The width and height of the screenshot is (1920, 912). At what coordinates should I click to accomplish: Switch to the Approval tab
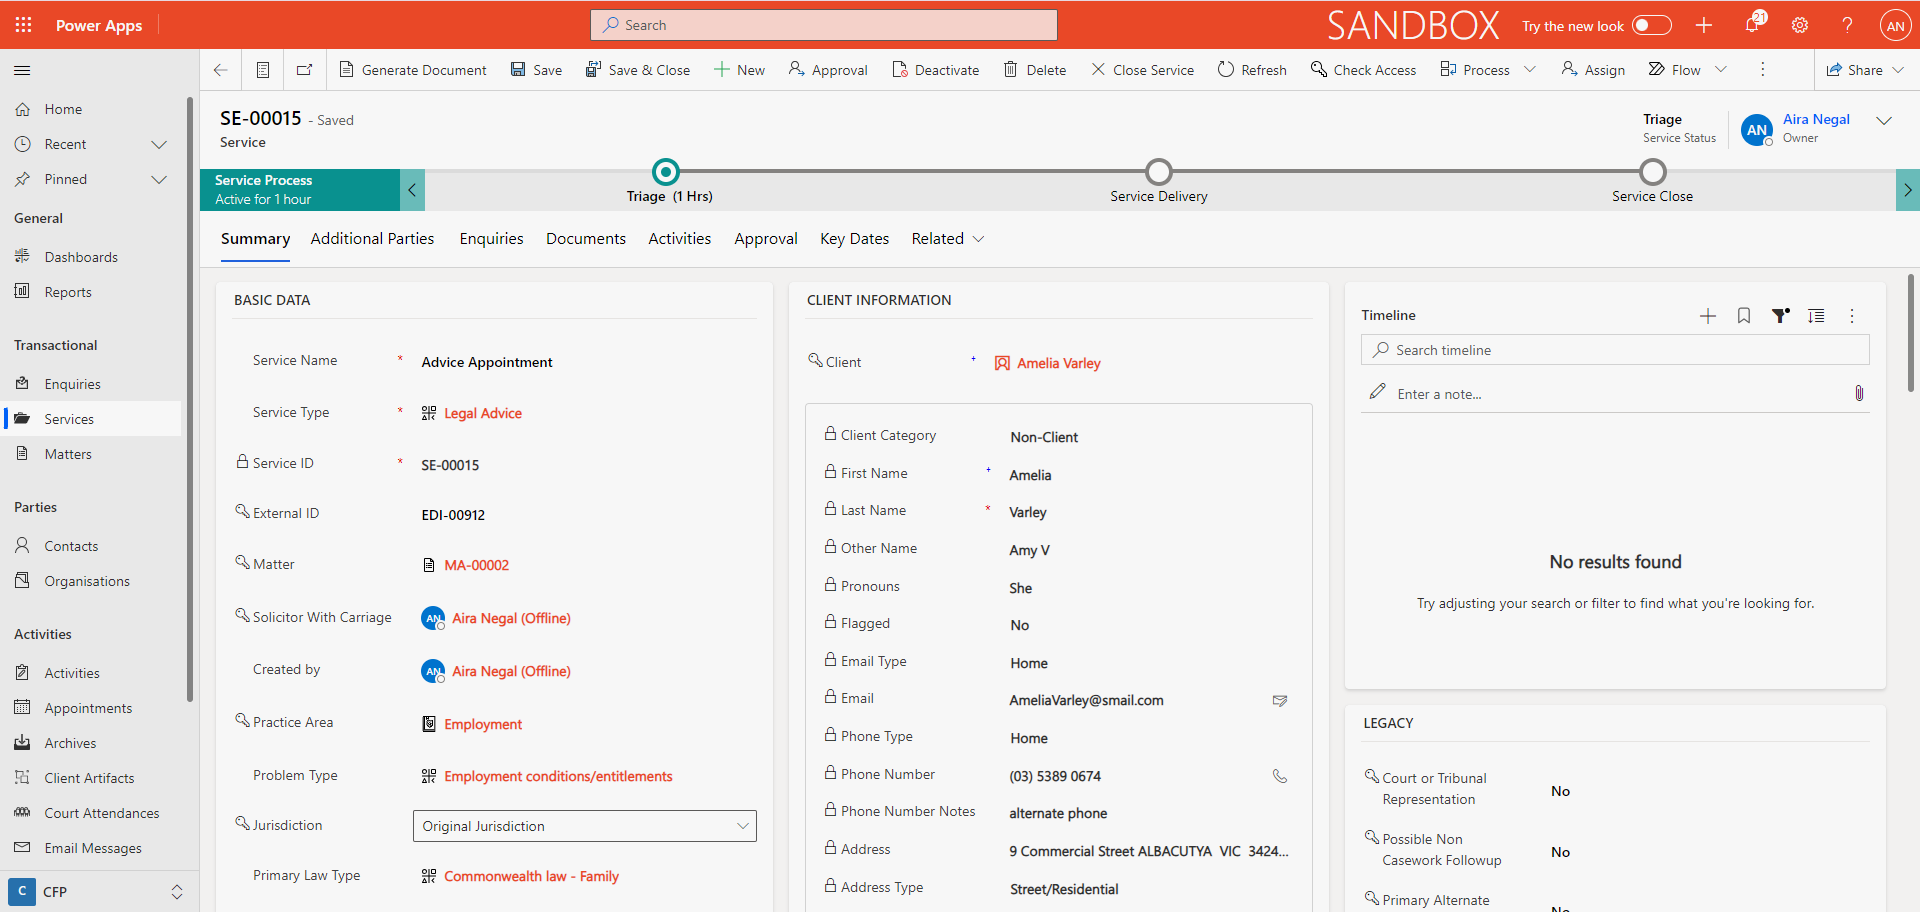[x=766, y=239]
